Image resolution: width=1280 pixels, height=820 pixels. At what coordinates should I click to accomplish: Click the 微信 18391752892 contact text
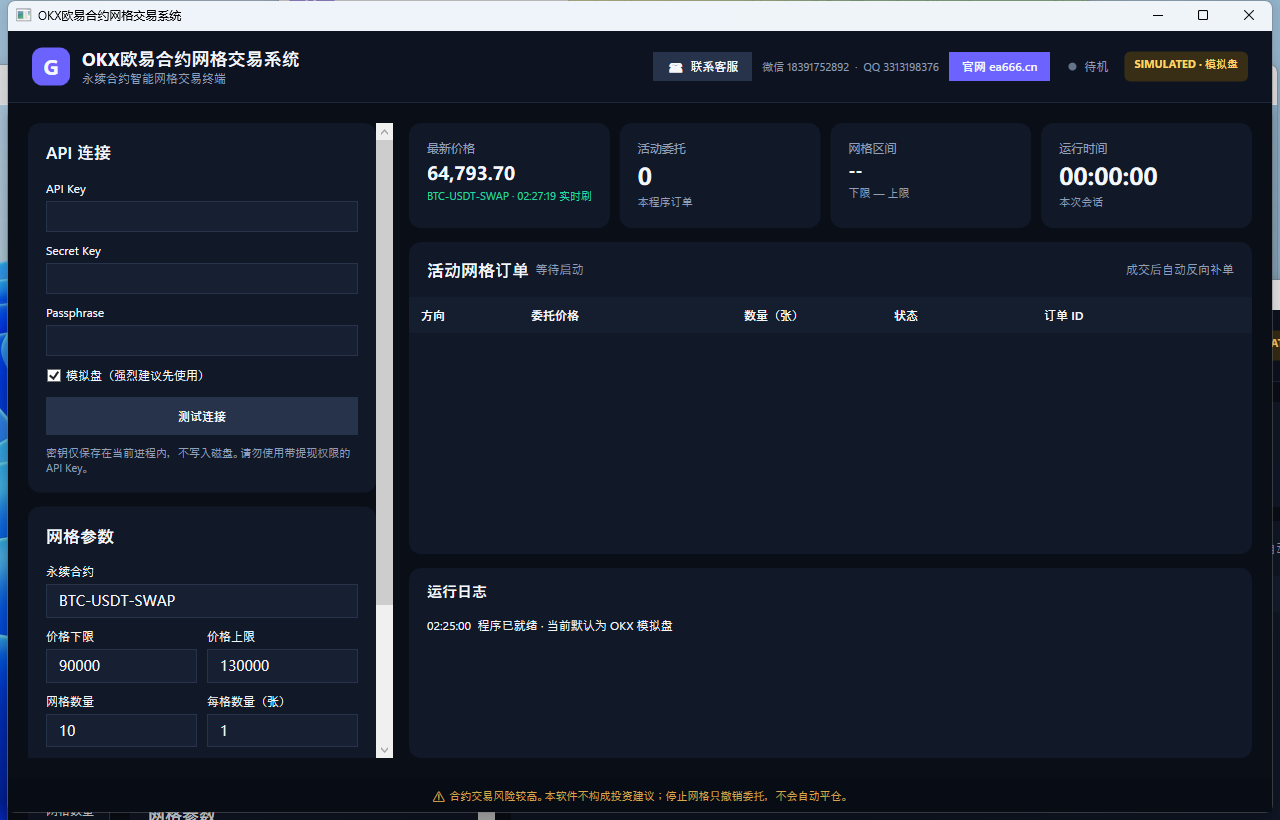coord(805,67)
